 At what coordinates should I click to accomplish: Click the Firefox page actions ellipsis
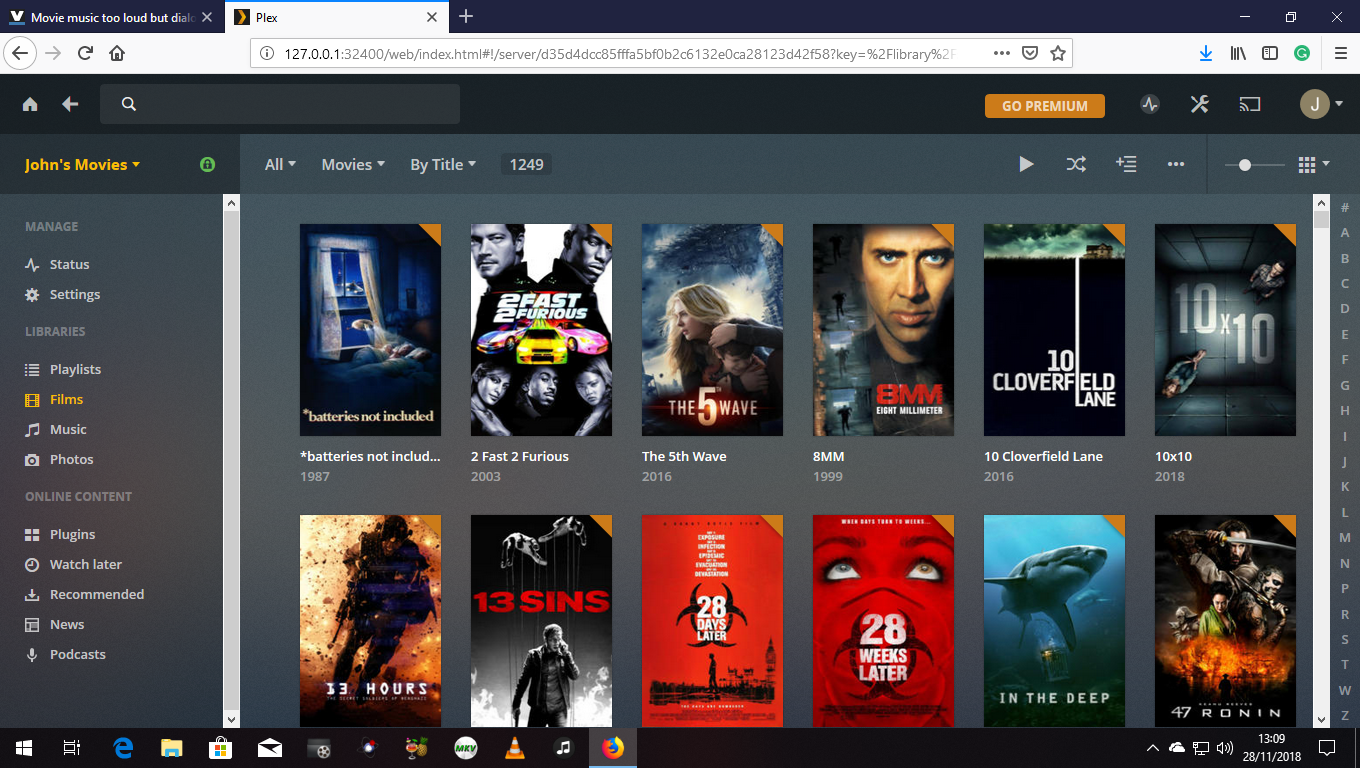coord(1003,53)
